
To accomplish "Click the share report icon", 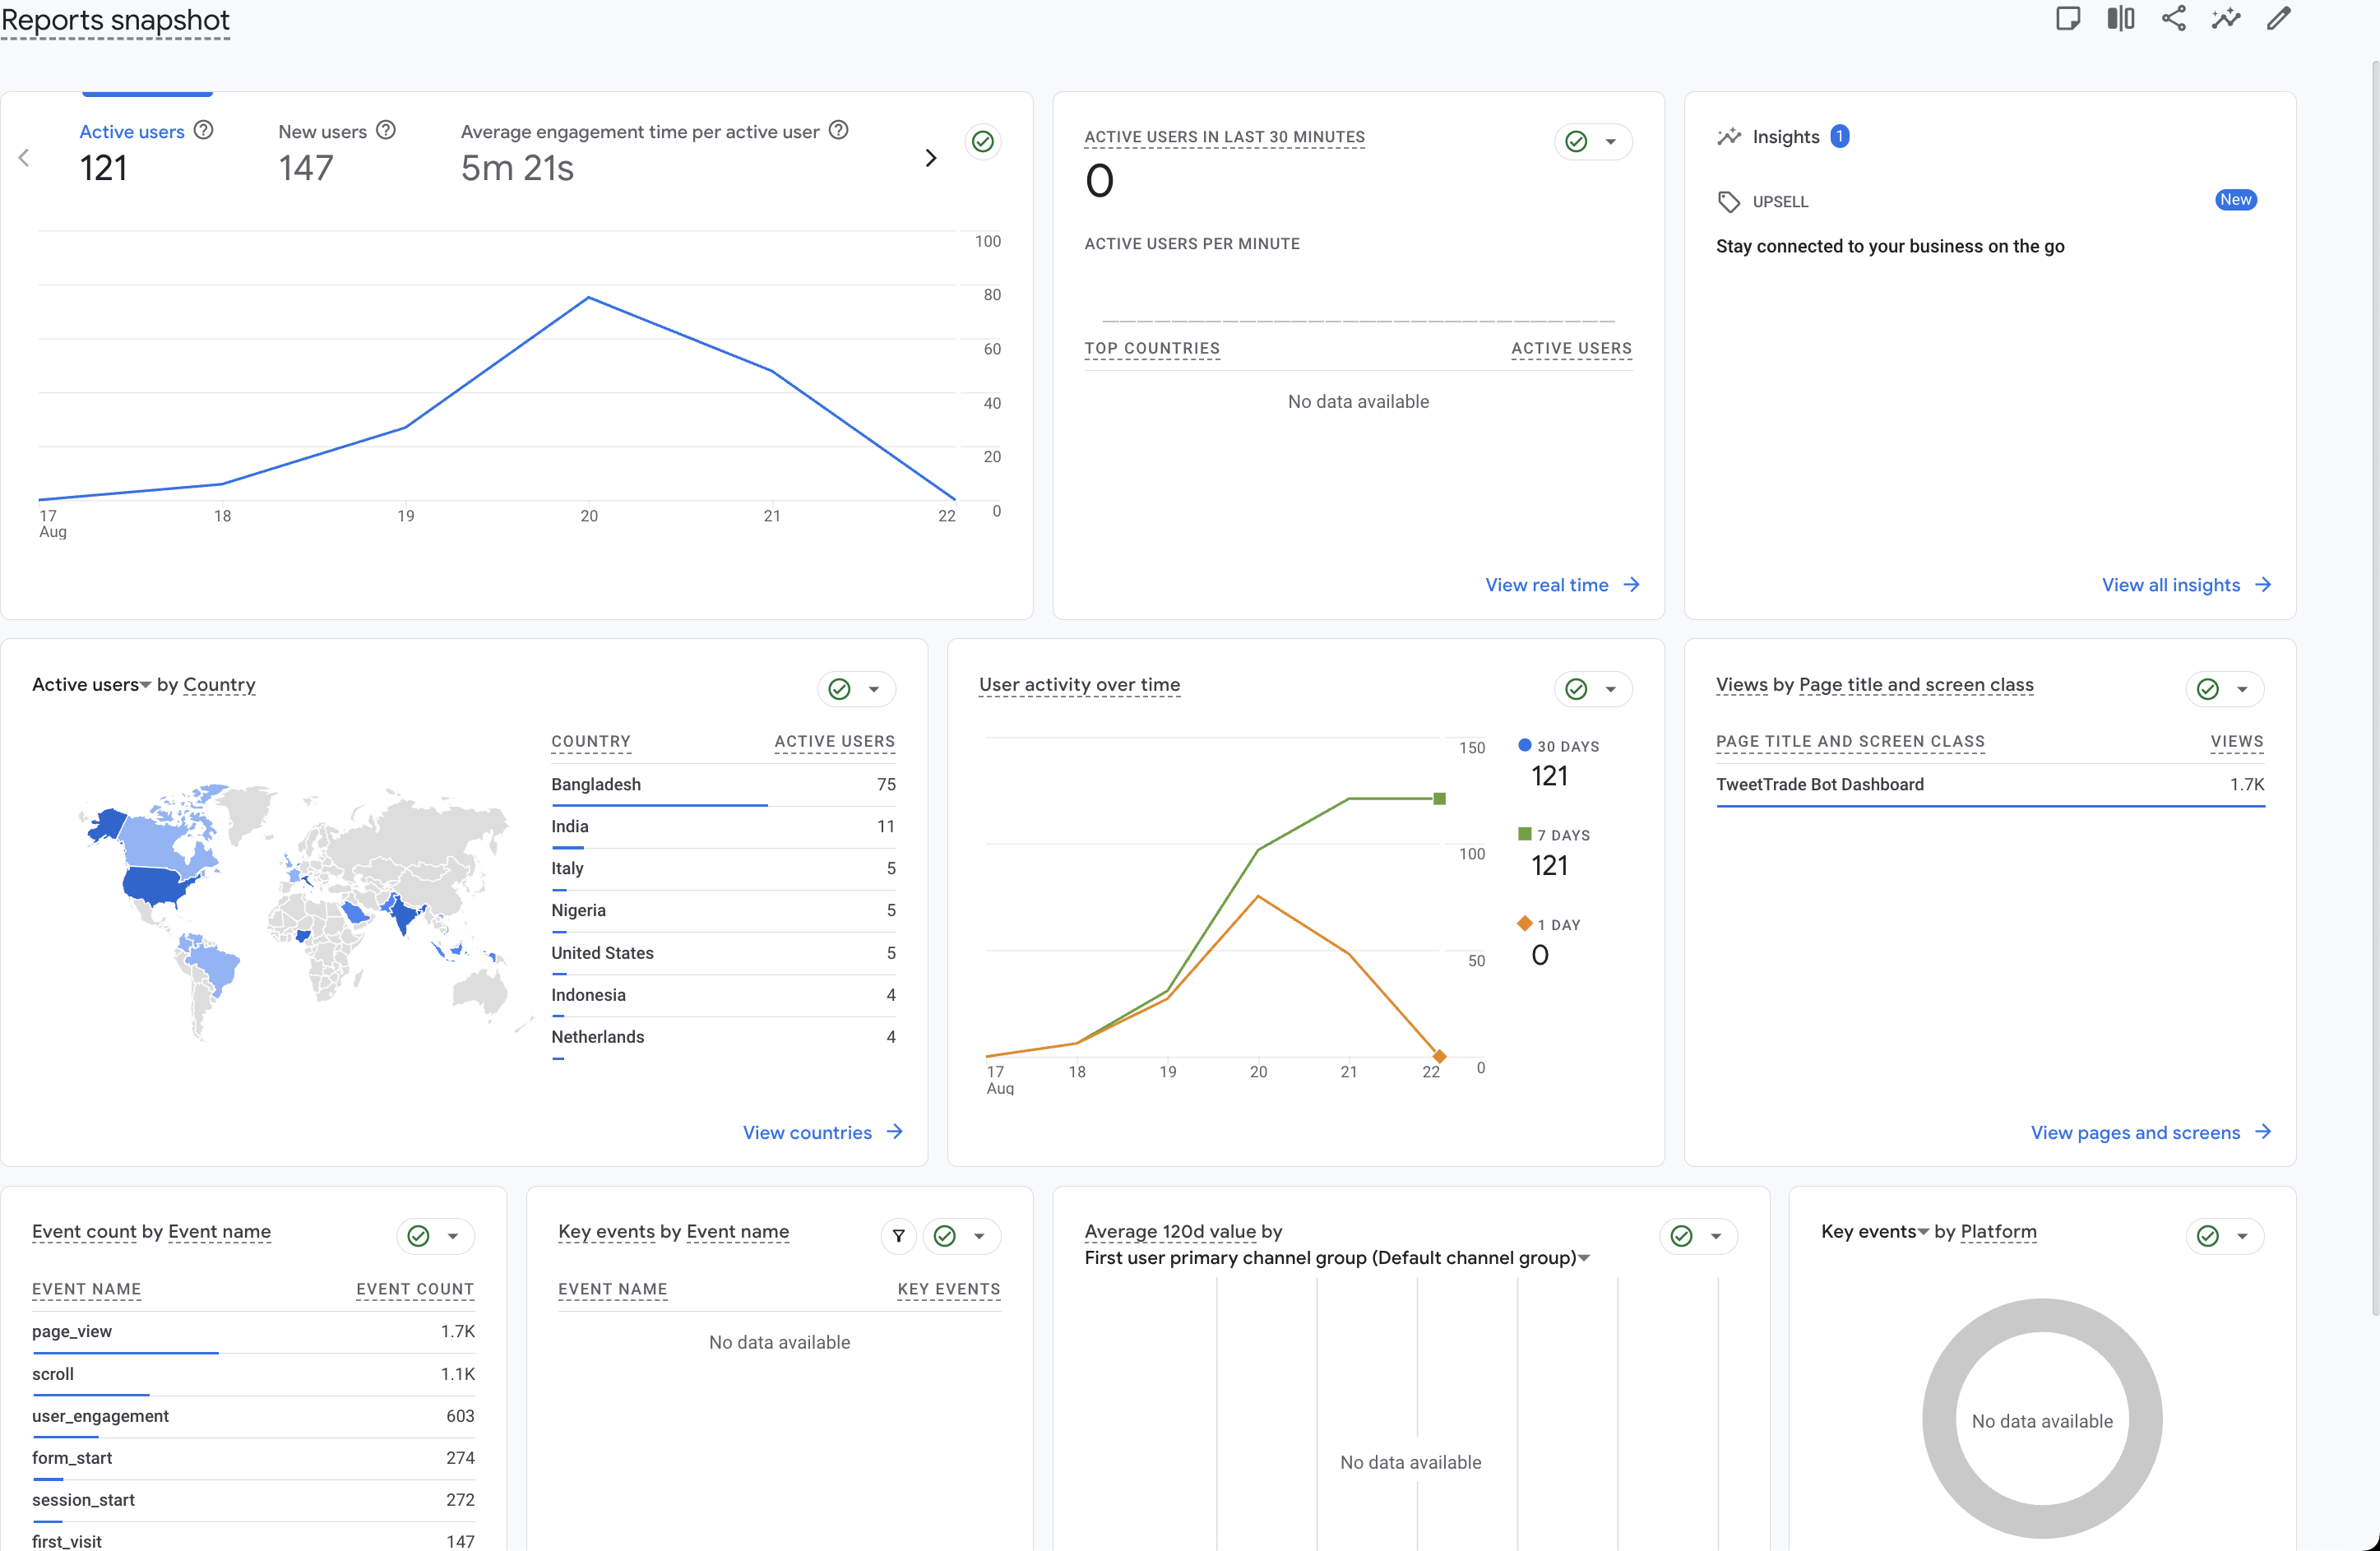I will point(2173,18).
